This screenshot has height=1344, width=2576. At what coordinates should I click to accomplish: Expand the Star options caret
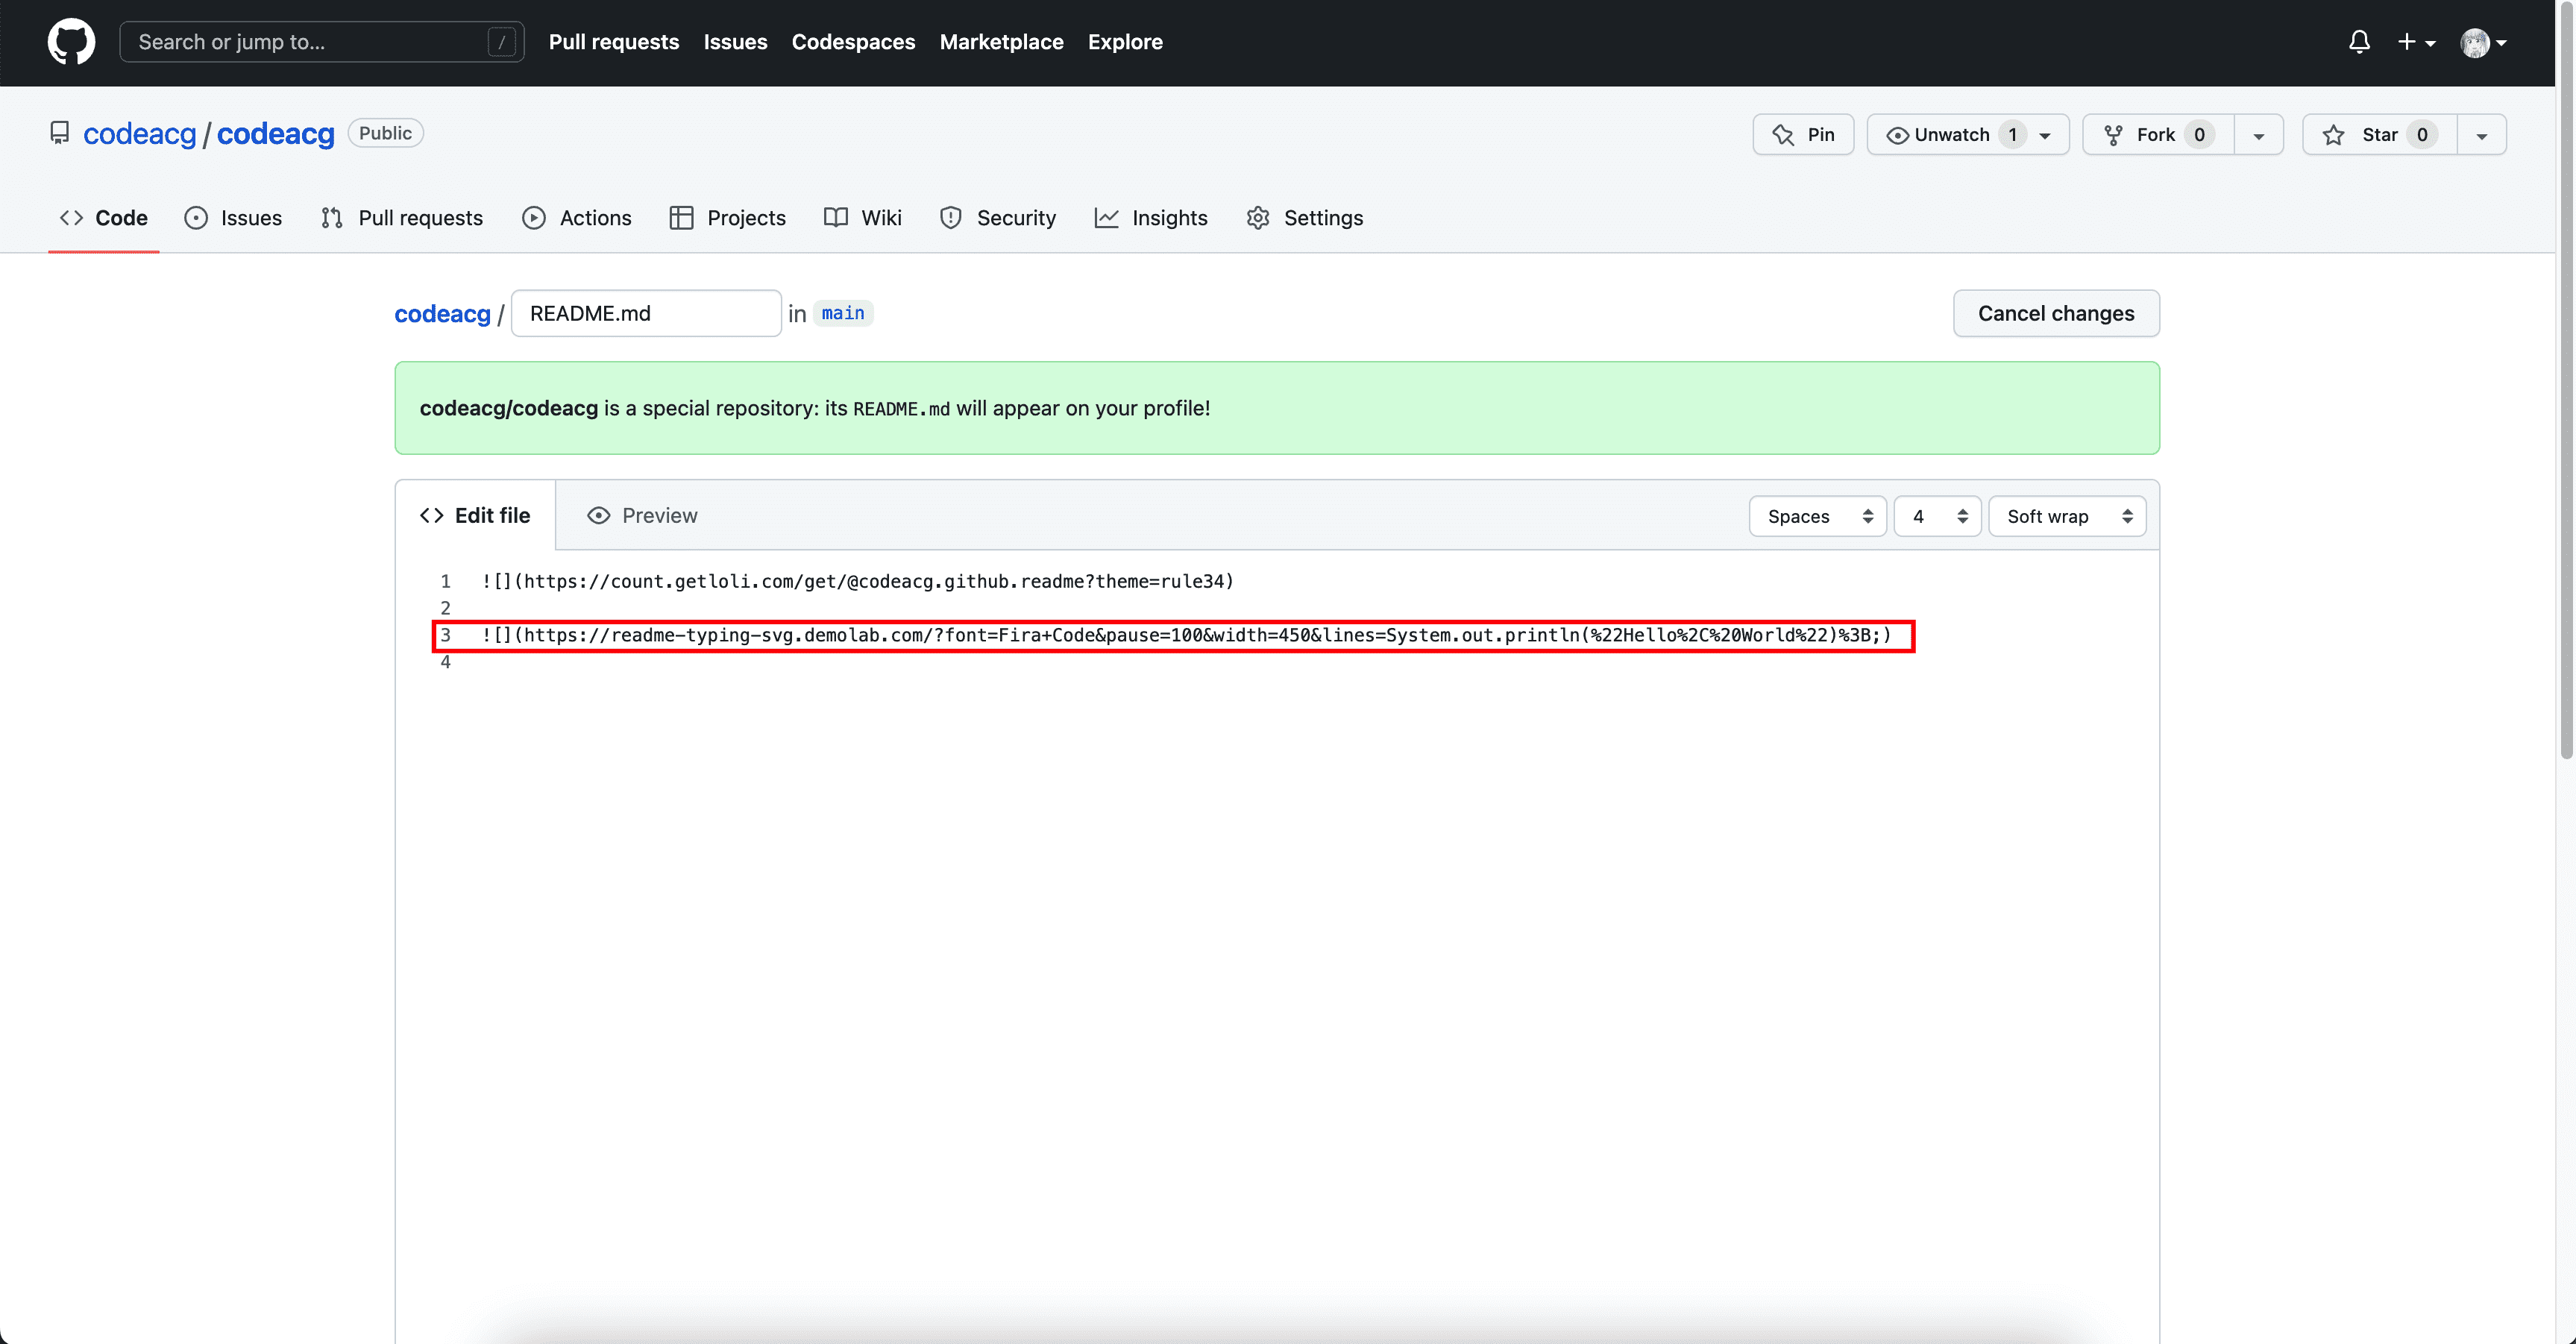point(2482,134)
